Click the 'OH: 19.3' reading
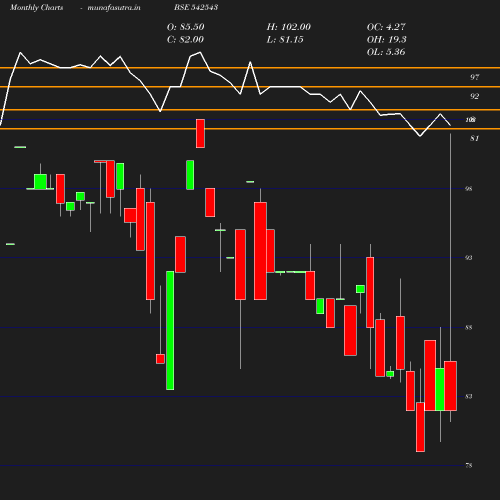Screen dimensions: 500x500 click(x=386, y=39)
